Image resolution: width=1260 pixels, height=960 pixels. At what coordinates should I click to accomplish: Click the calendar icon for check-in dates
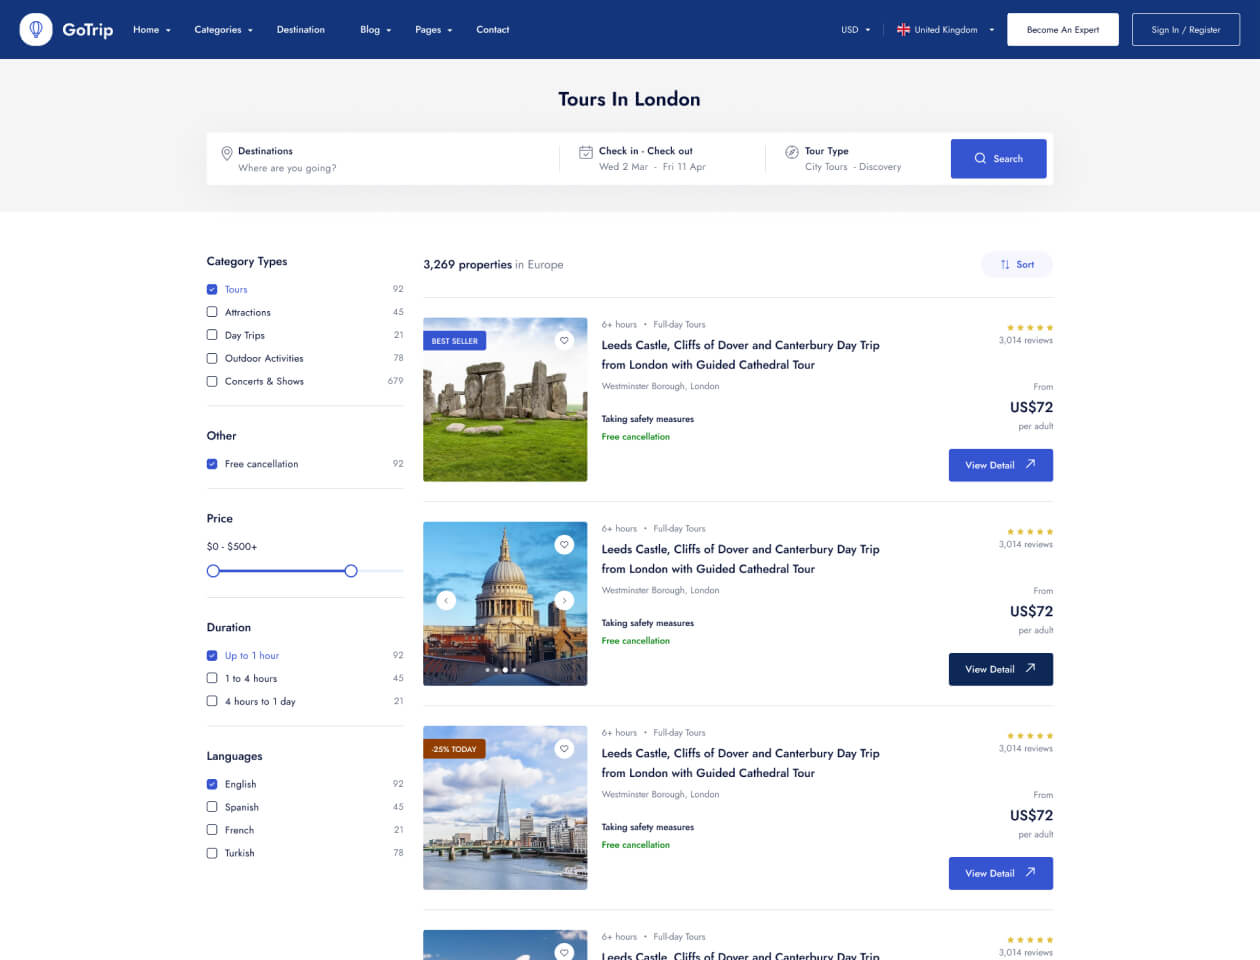tap(586, 152)
